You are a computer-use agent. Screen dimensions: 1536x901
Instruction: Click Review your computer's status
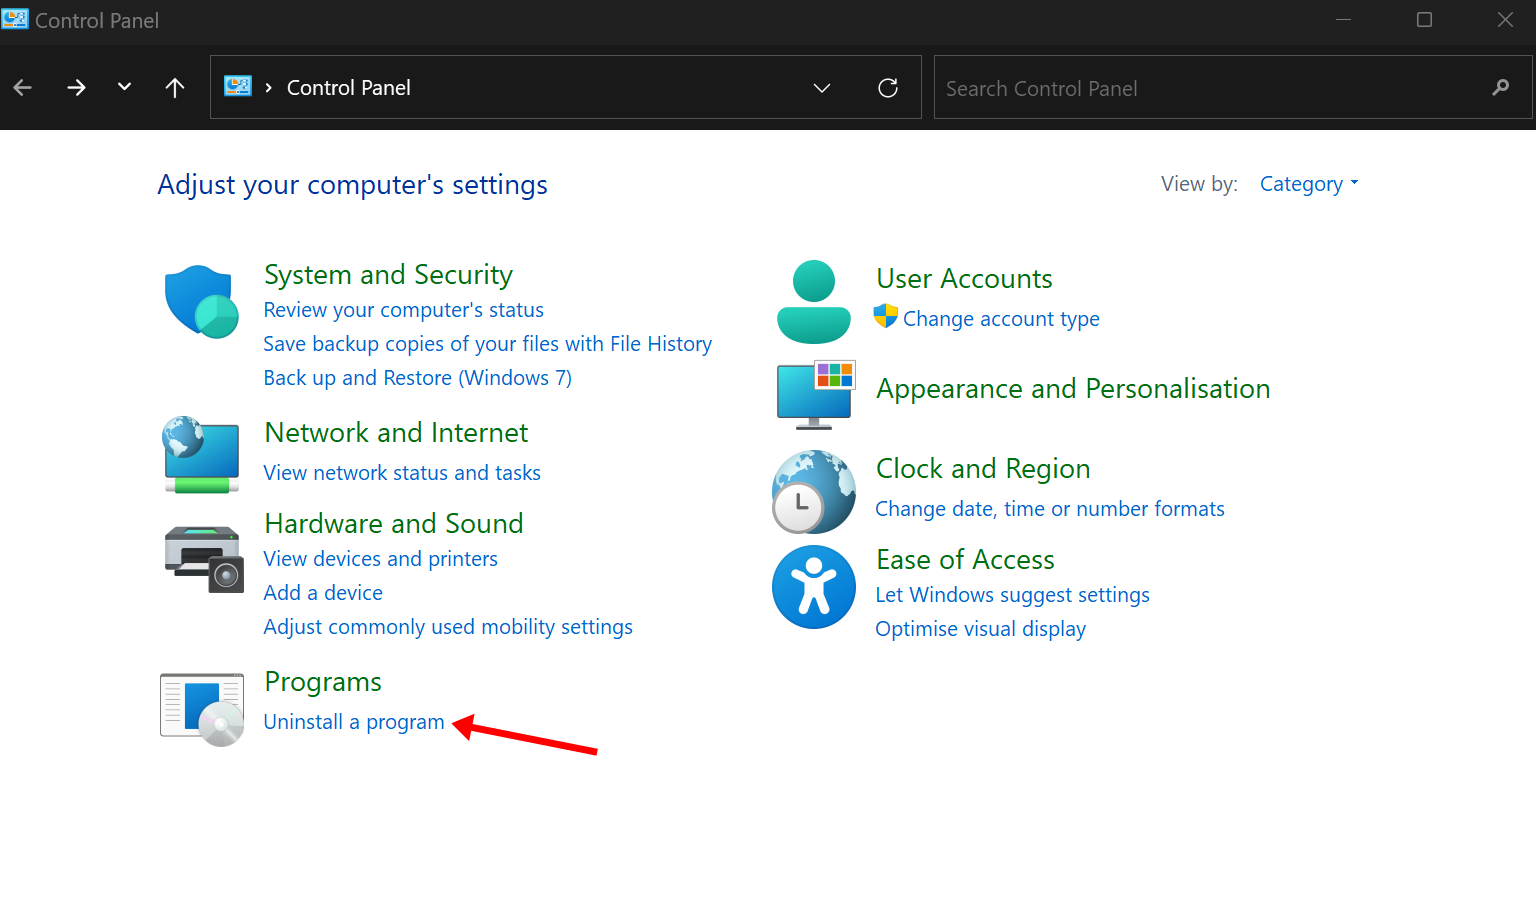[404, 310]
